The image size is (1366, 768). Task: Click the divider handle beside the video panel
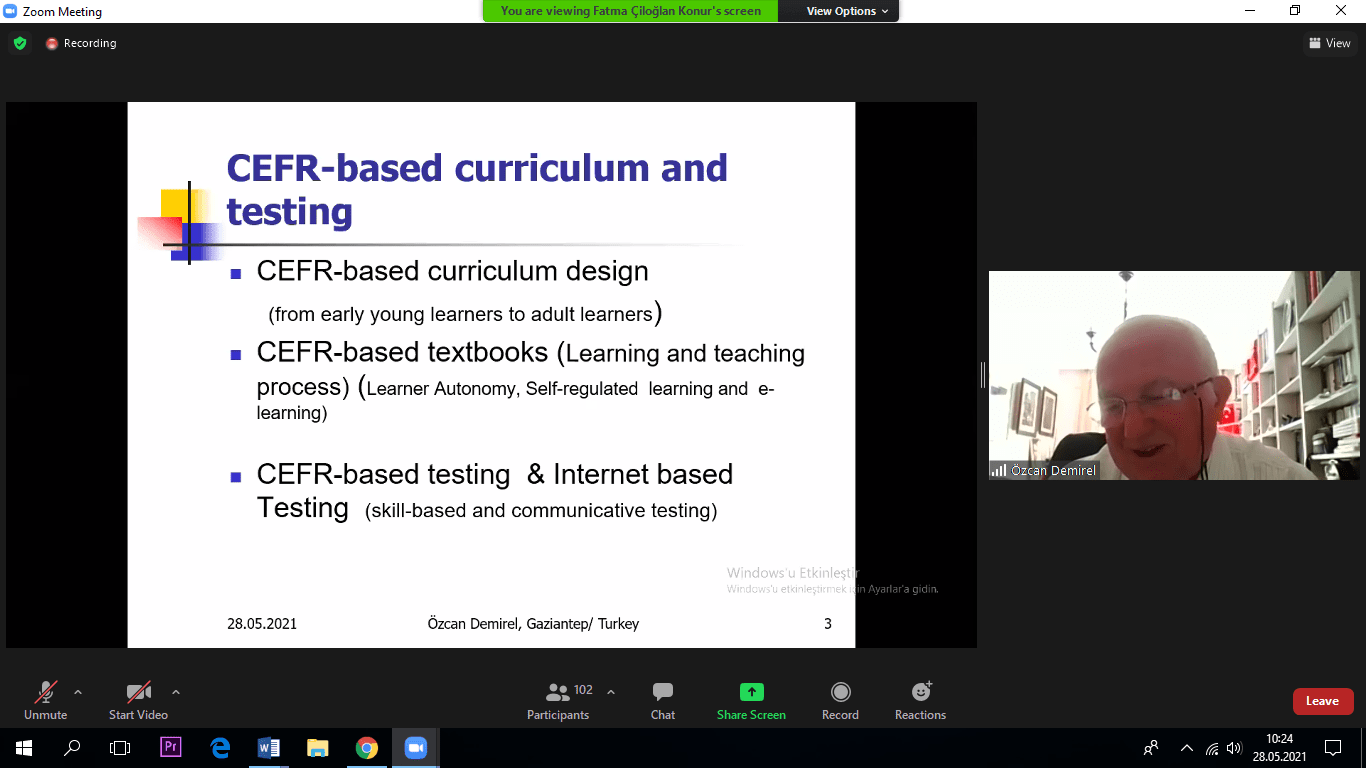983,375
